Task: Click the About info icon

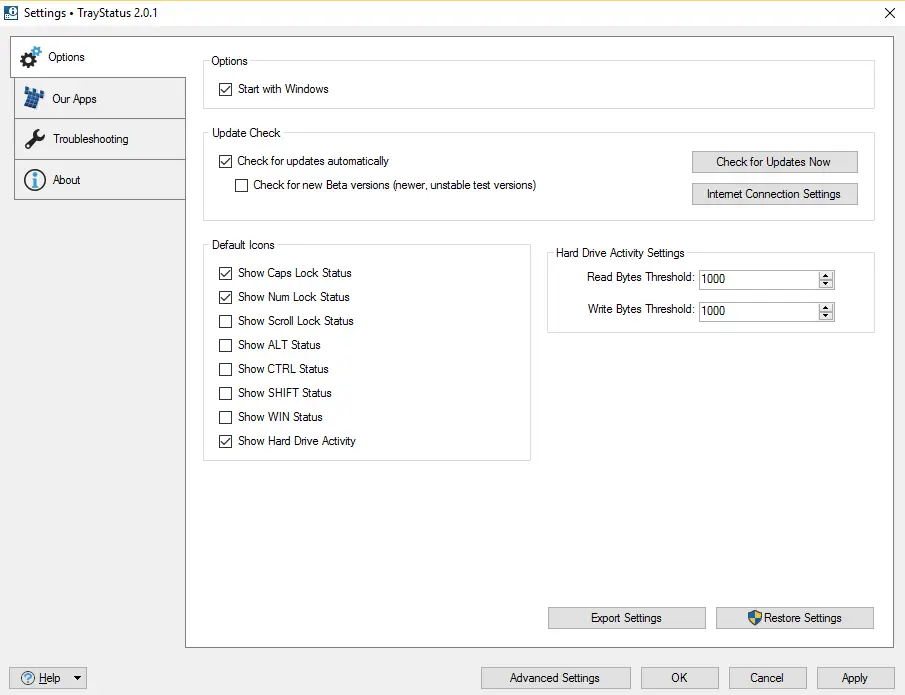Action: click(35, 180)
